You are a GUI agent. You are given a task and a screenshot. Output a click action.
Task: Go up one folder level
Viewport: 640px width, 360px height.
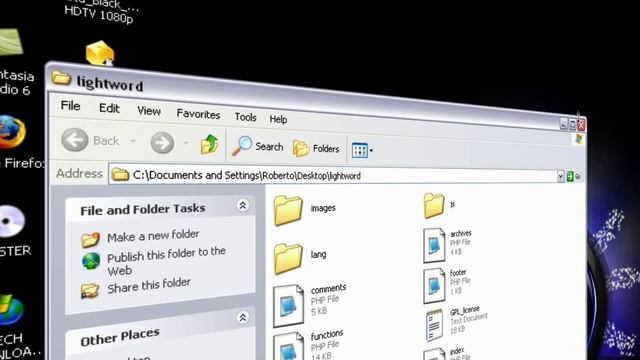209,144
